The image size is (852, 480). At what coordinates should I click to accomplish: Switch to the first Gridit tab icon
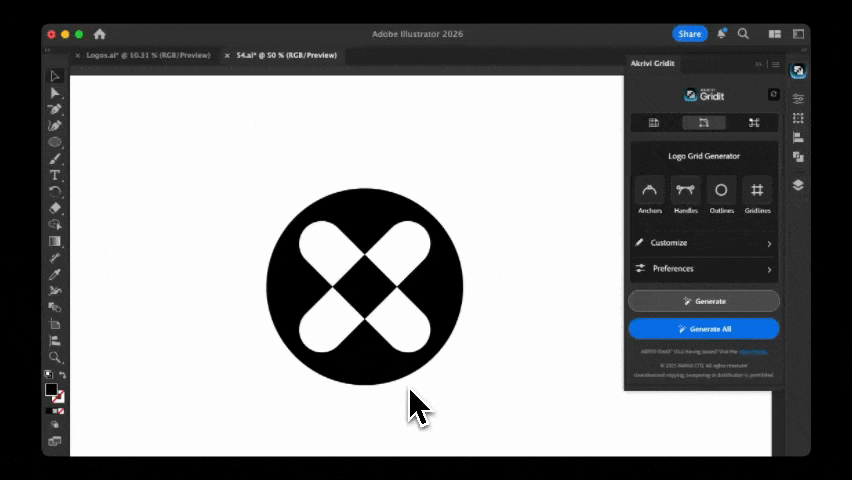pyautogui.click(x=654, y=123)
